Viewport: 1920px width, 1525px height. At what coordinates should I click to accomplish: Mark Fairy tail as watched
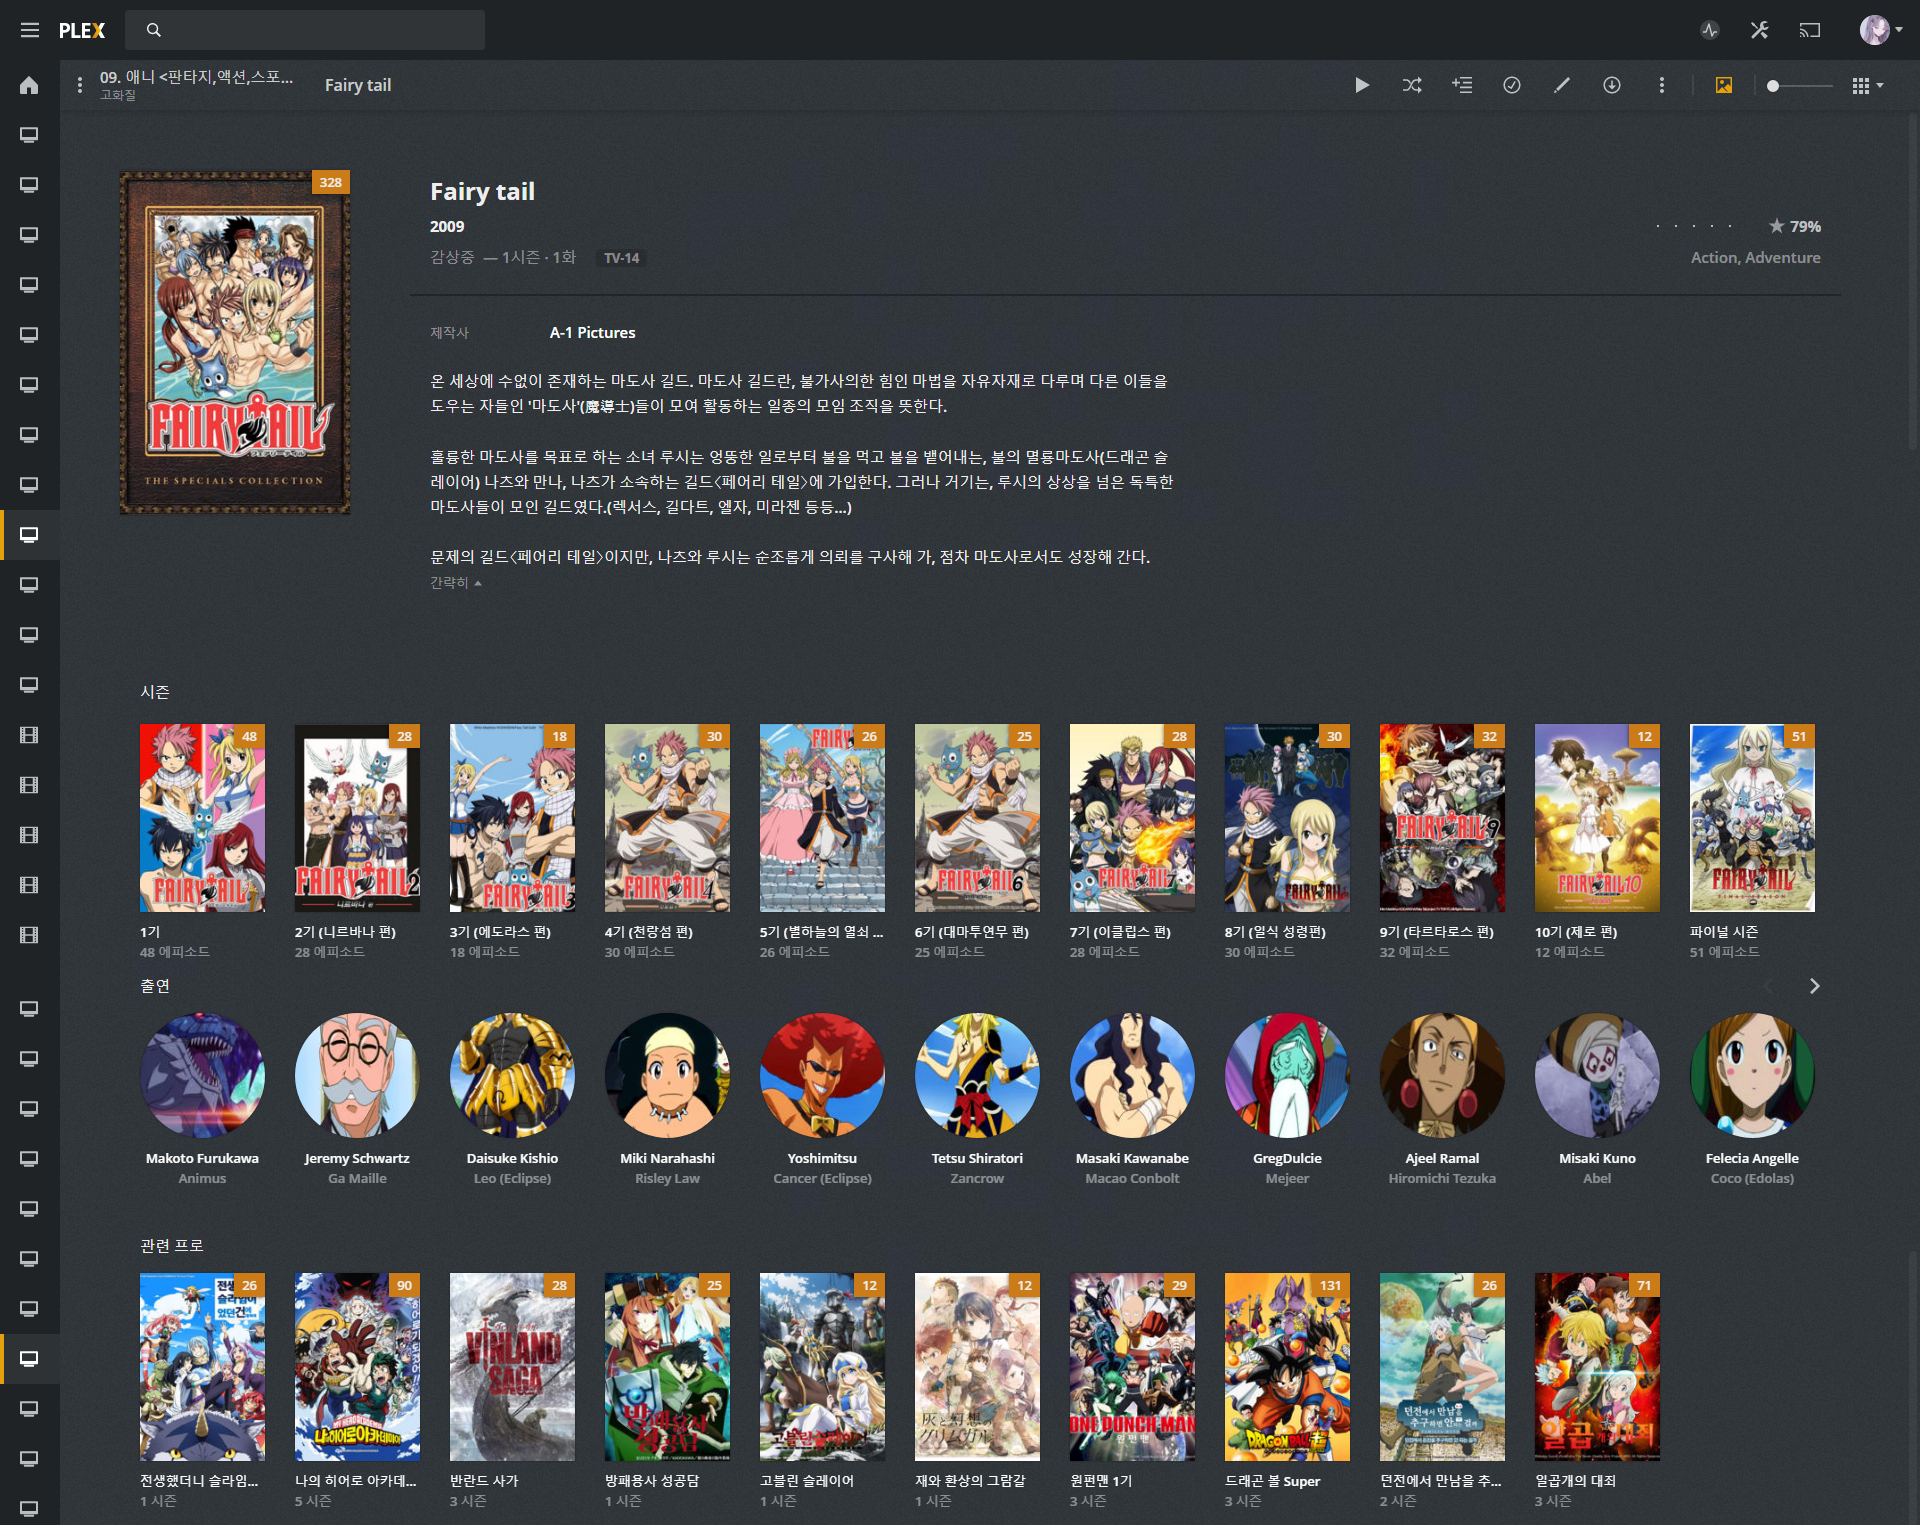point(1512,85)
